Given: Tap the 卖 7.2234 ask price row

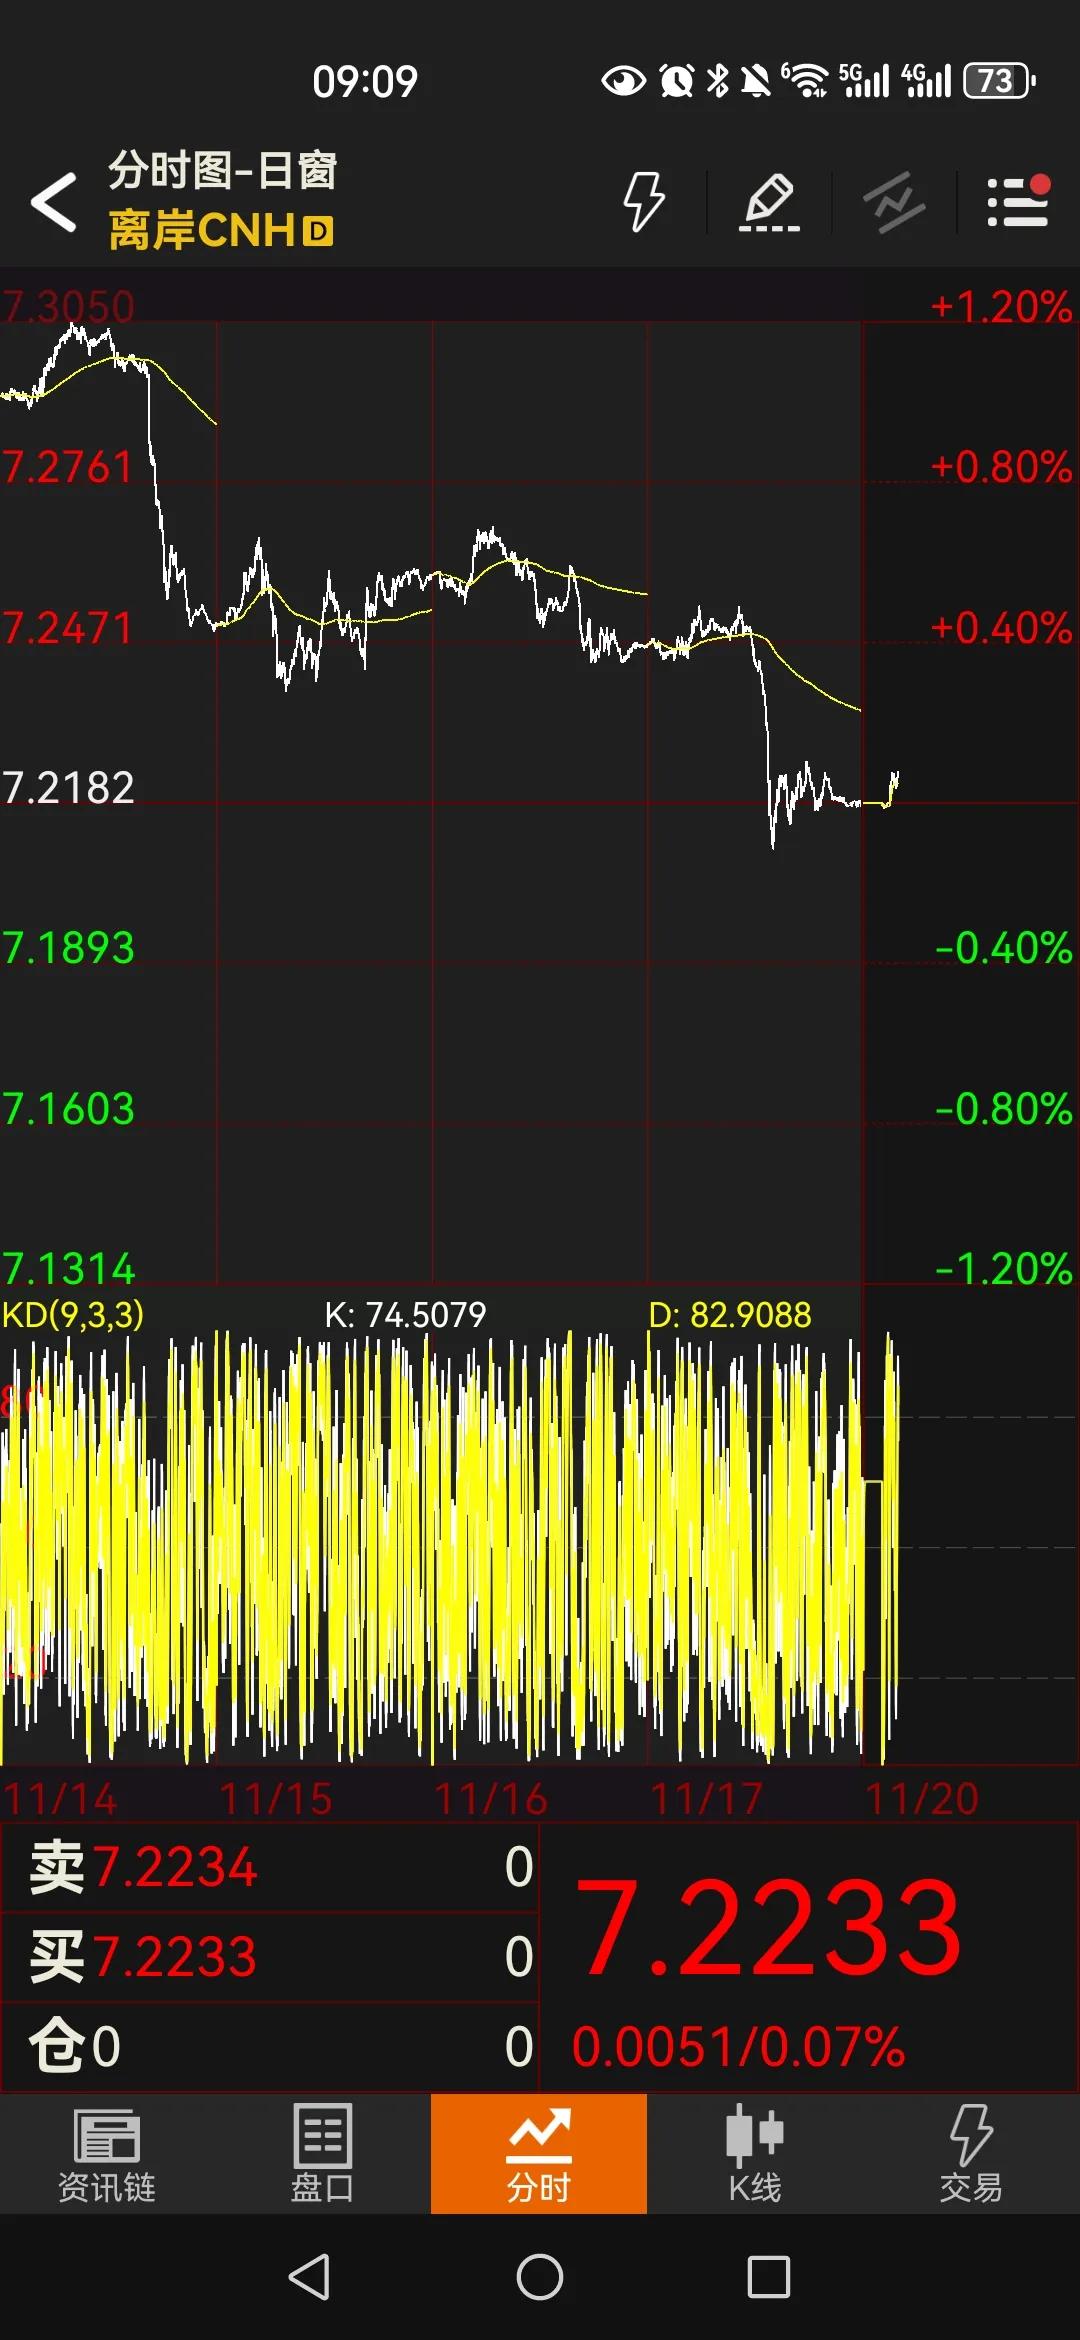Looking at the screenshot, I should point(270,1867).
